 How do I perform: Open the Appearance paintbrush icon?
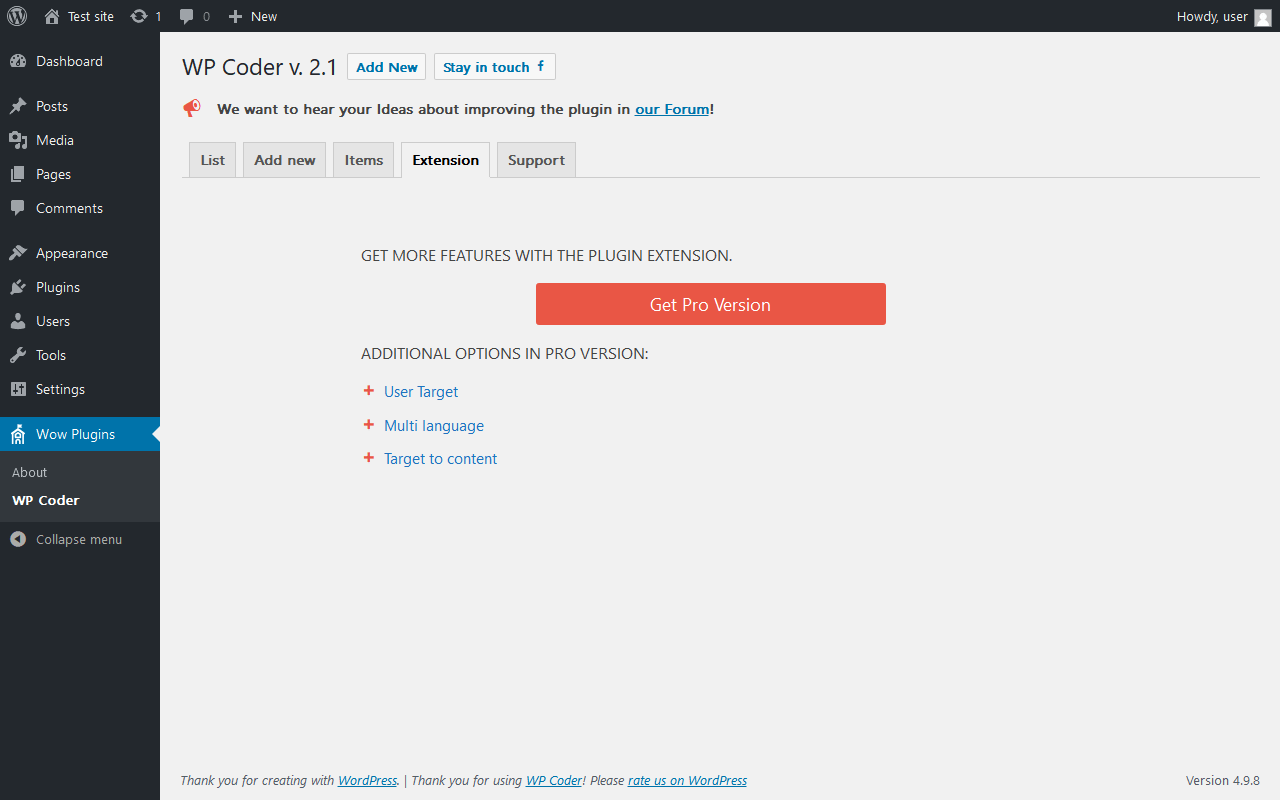[18, 253]
